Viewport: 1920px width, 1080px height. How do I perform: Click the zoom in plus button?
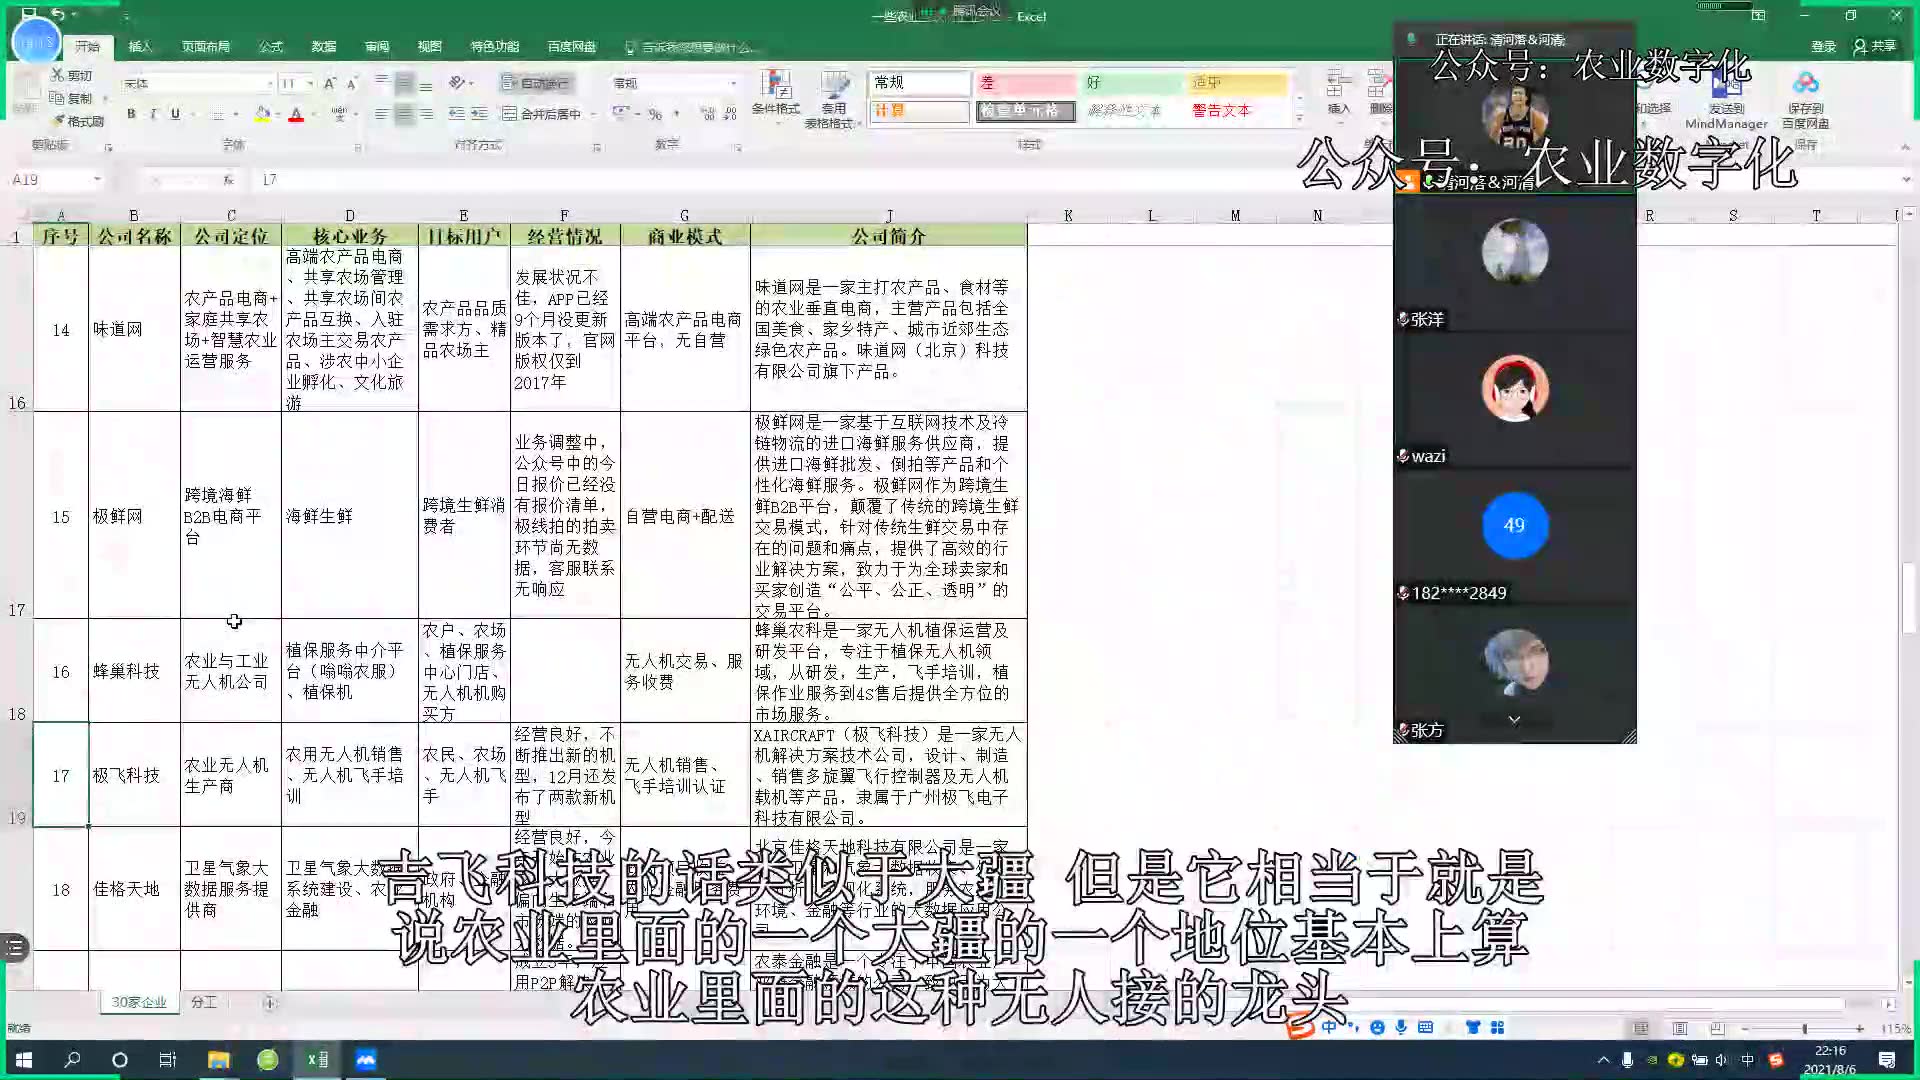(x=1859, y=1028)
